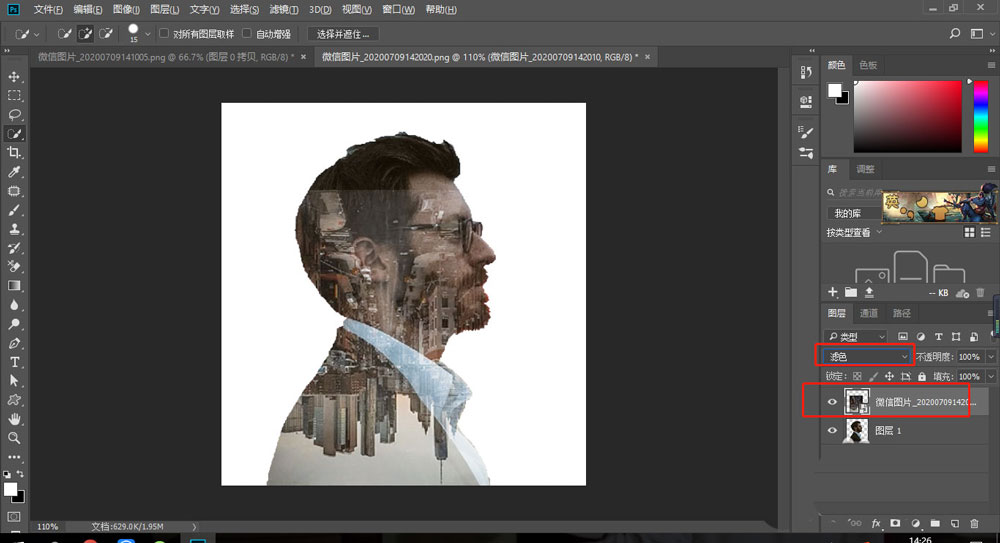Switch to the 通道 panel tab

pyautogui.click(x=869, y=313)
